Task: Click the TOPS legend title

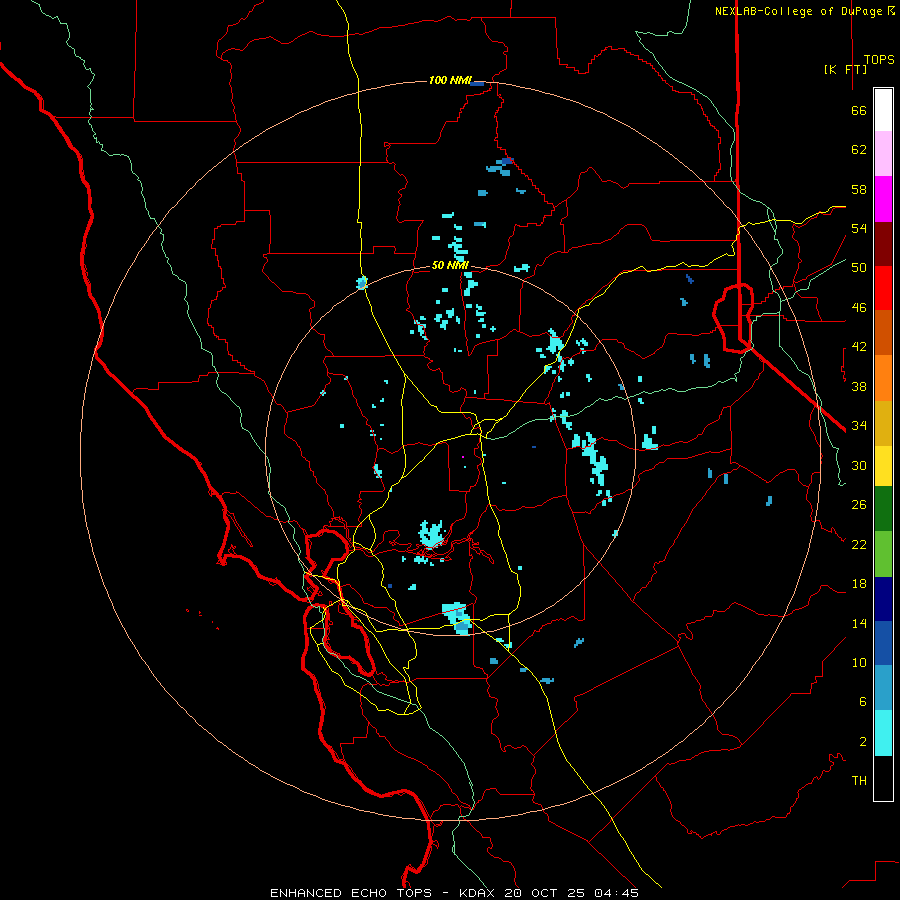Action: pyautogui.click(x=879, y=60)
